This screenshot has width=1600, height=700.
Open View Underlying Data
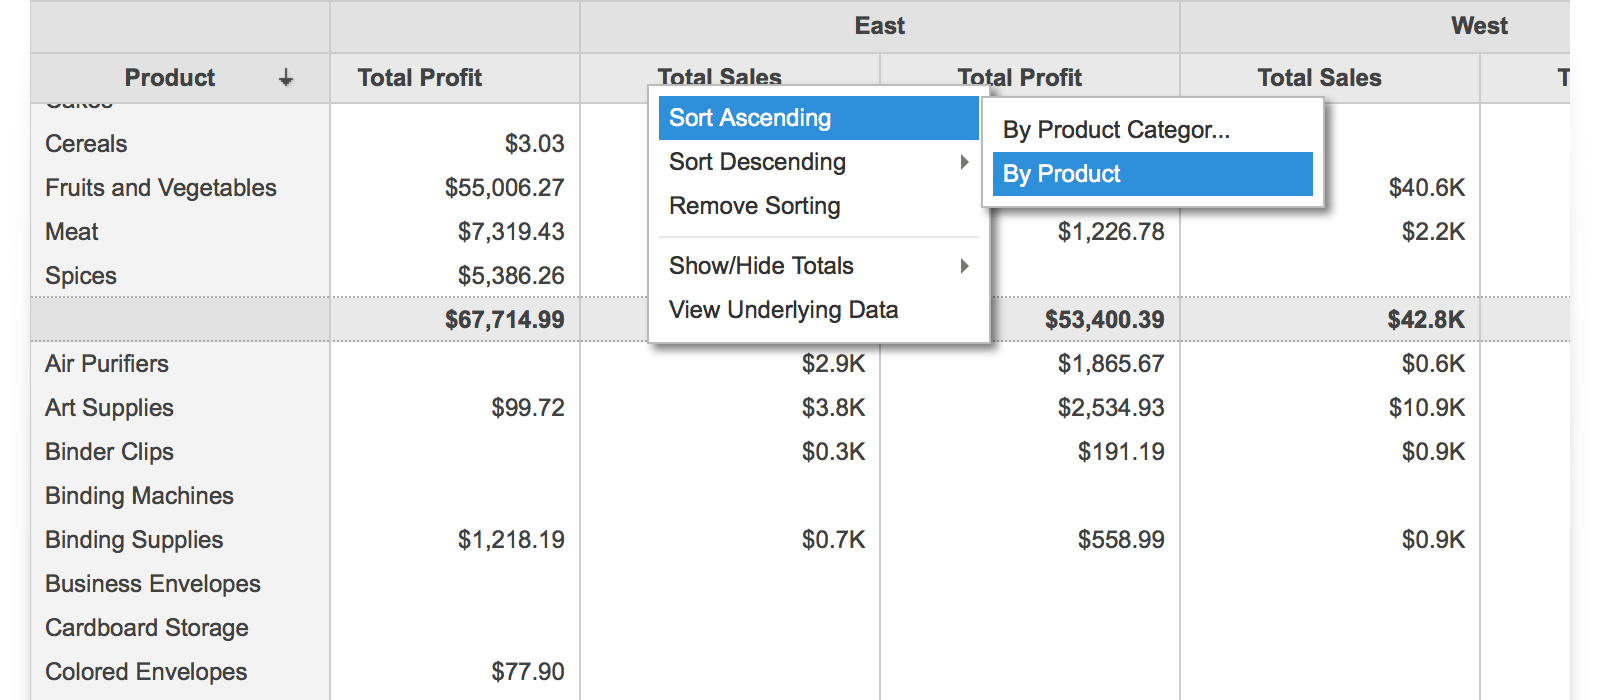pyautogui.click(x=783, y=310)
